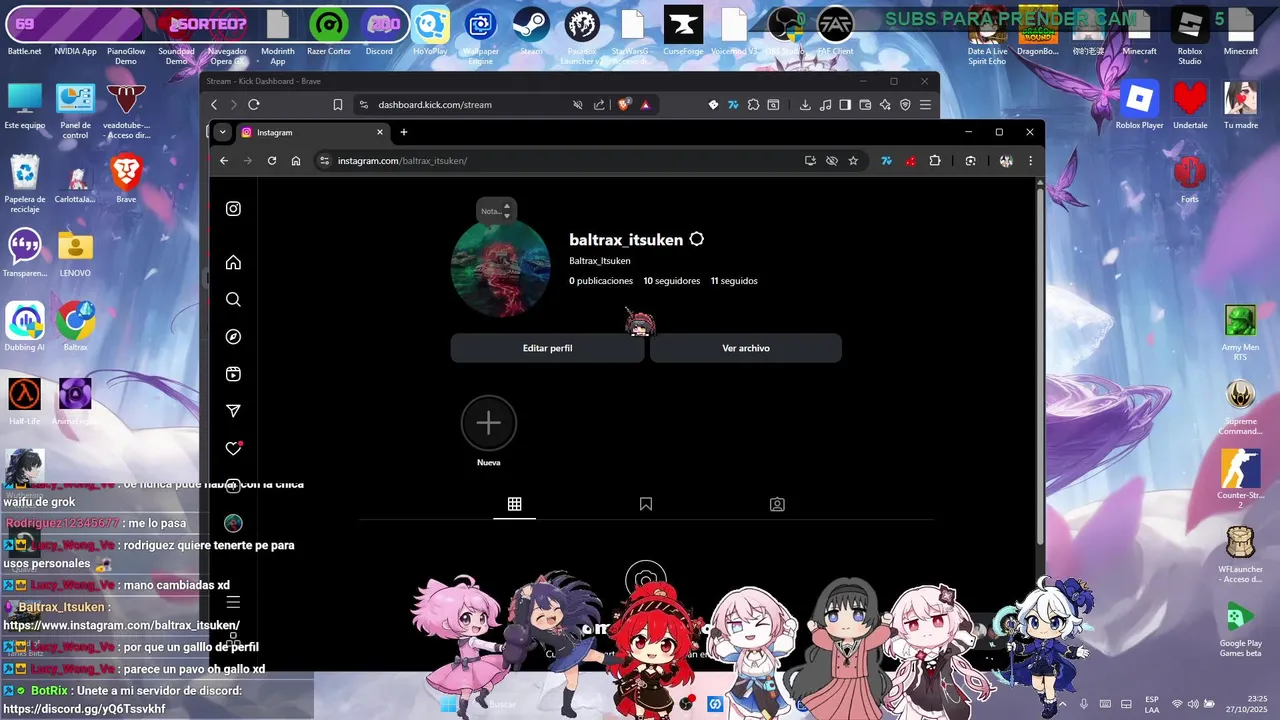Viewport: 1280px width, 720px height.
Task: Click Home button in Instagram browser toolbar
Action: click(x=296, y=160)
